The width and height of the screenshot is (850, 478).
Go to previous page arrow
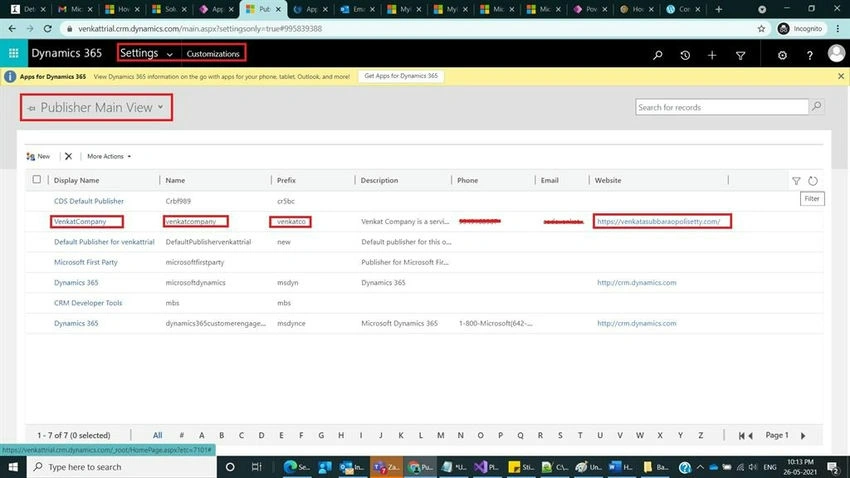tap(751, 436)
